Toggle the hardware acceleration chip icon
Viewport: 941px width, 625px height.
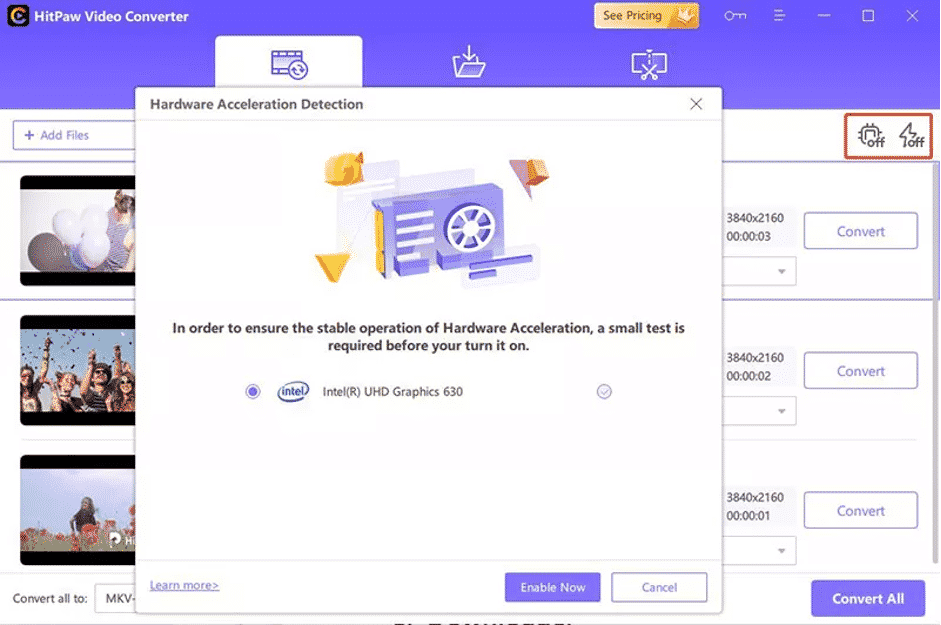pos(871,135)
